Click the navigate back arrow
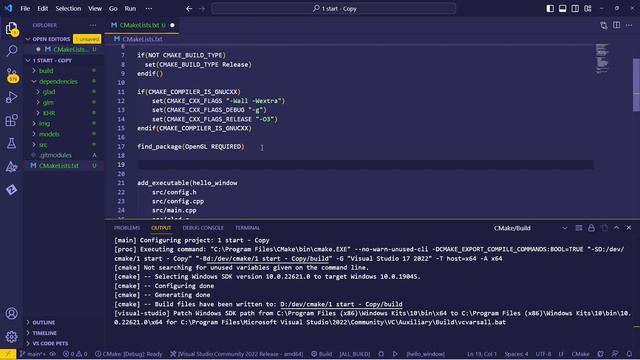Viewport: 640px width, 360px height. 189,9
